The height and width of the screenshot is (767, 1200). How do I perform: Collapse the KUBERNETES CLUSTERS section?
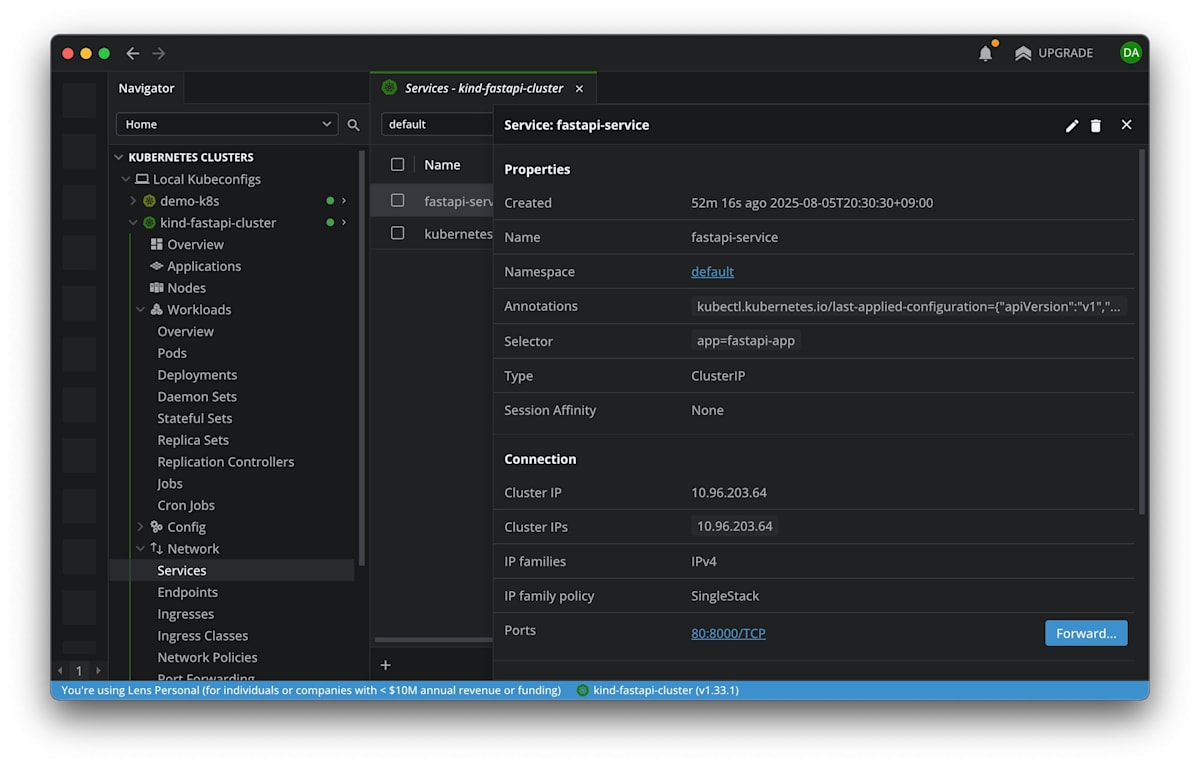119,157
